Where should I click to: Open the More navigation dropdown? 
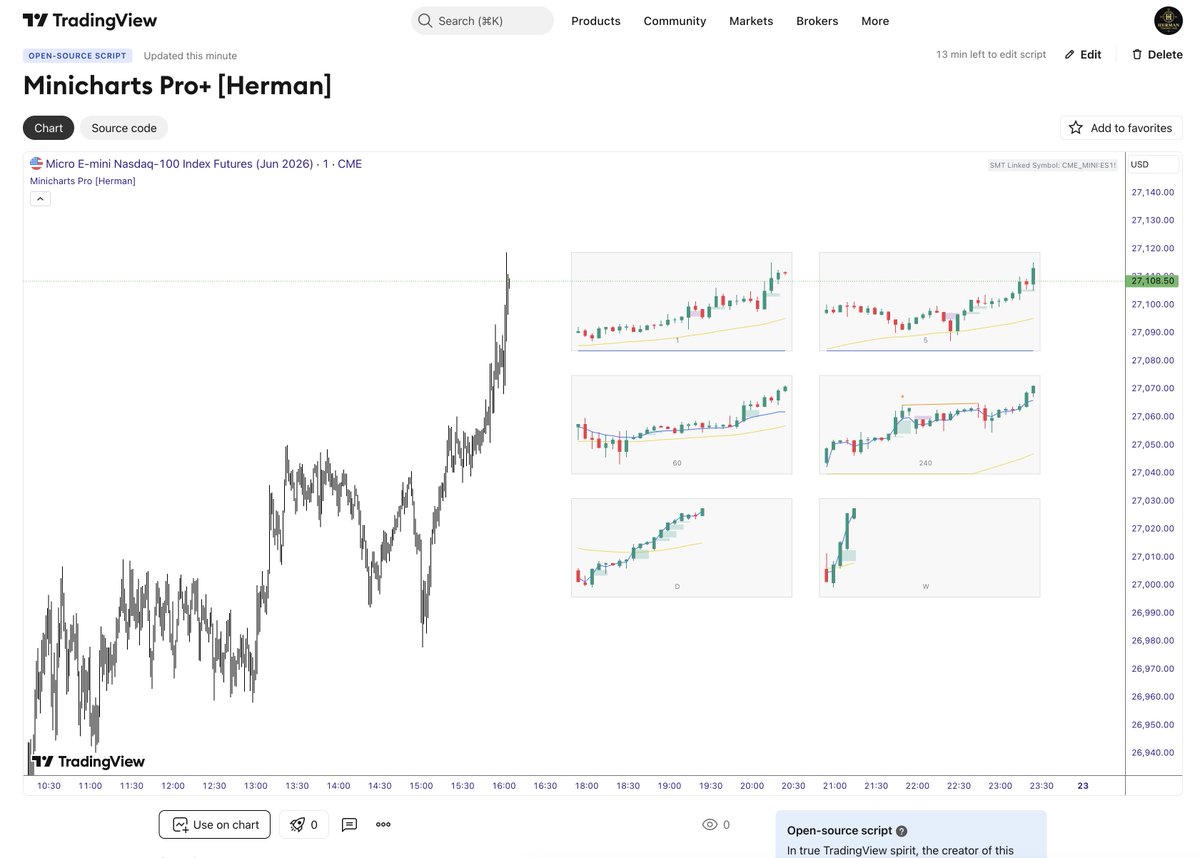tap(875, 20)
